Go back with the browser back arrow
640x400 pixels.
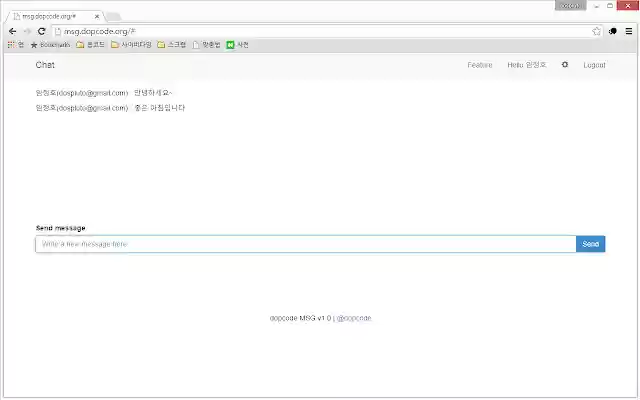pyautogui.click(x=12, y=31)
